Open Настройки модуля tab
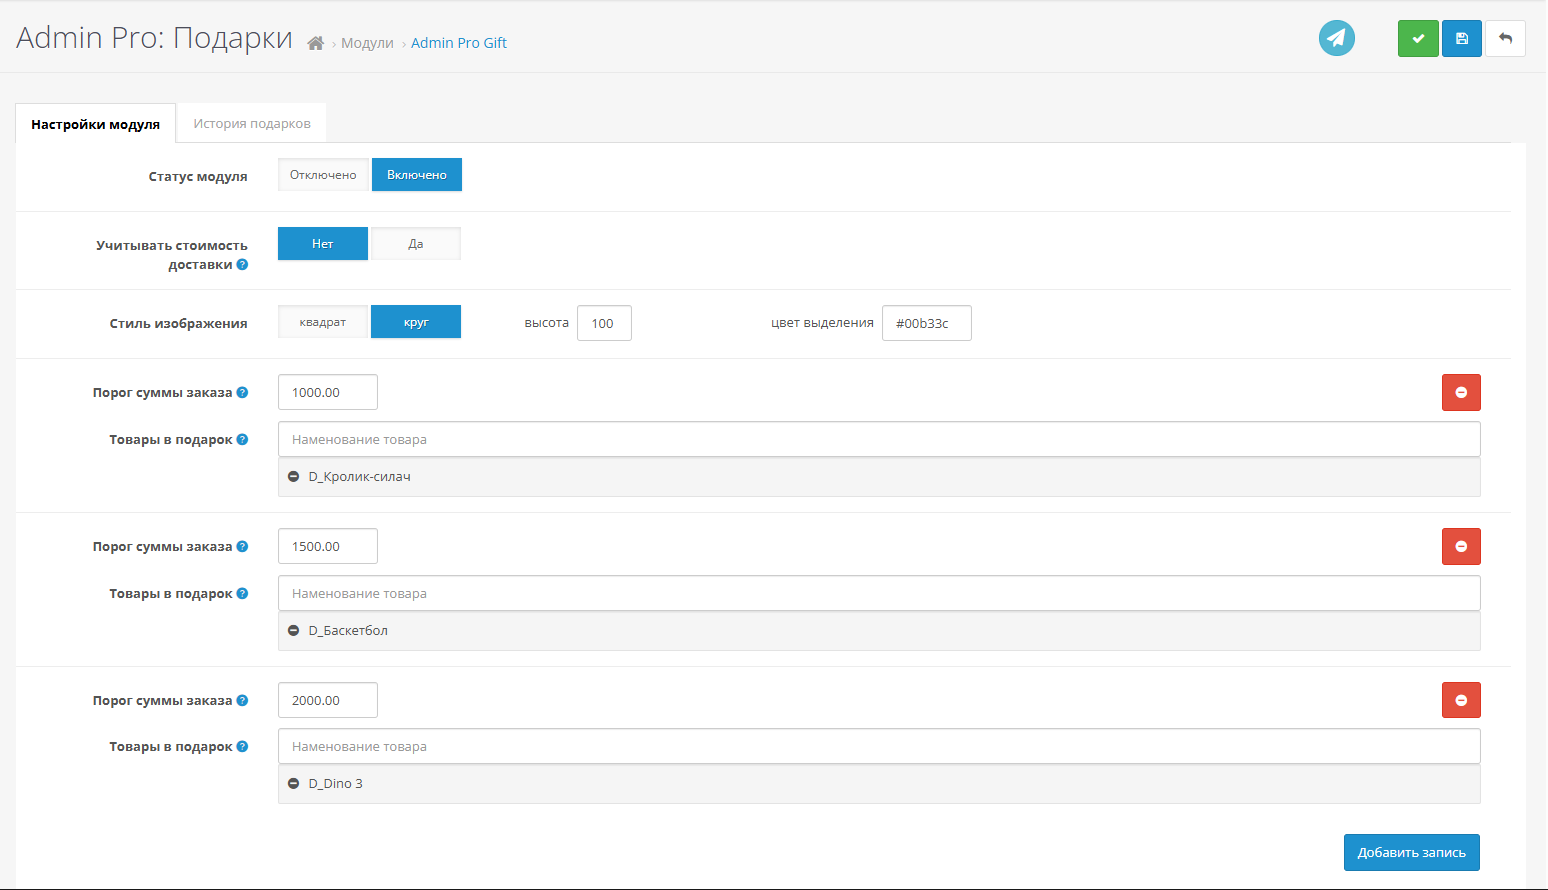 96,124
